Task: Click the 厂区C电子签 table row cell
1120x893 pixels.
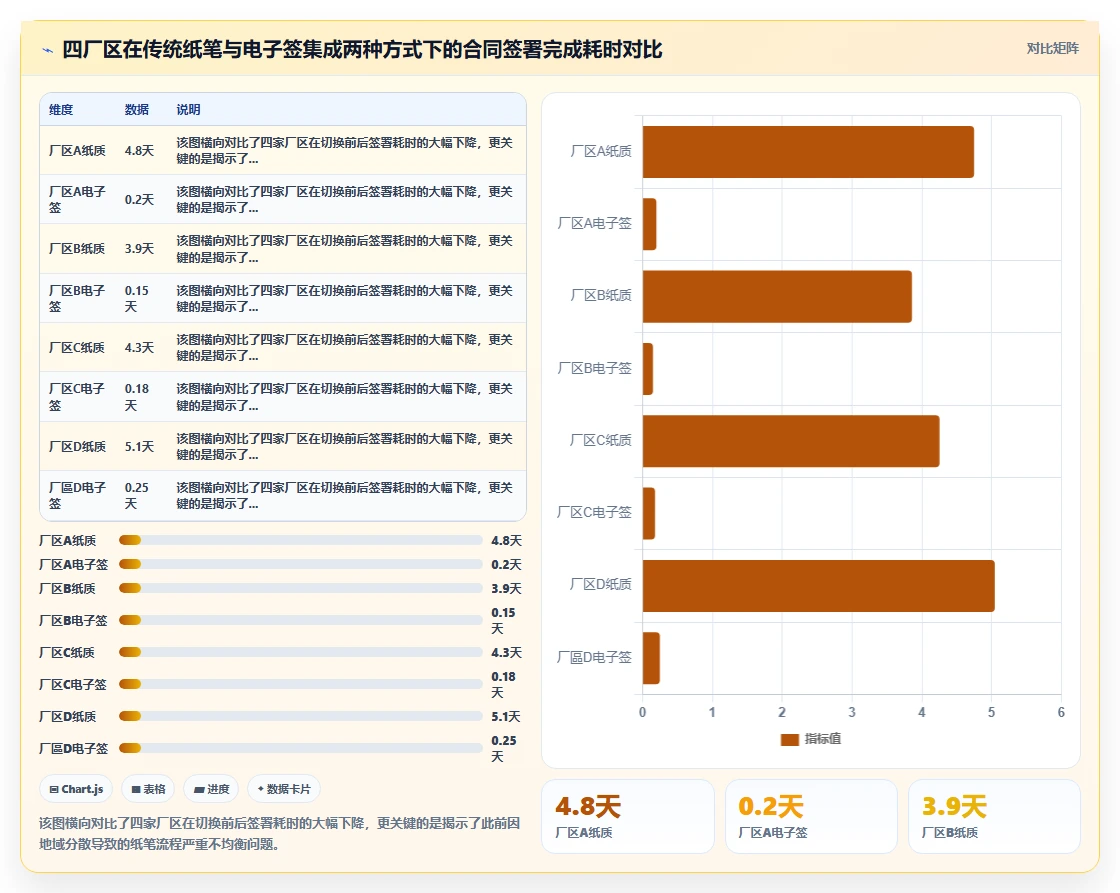Action: pyautogui.click(x=77, y=396)
